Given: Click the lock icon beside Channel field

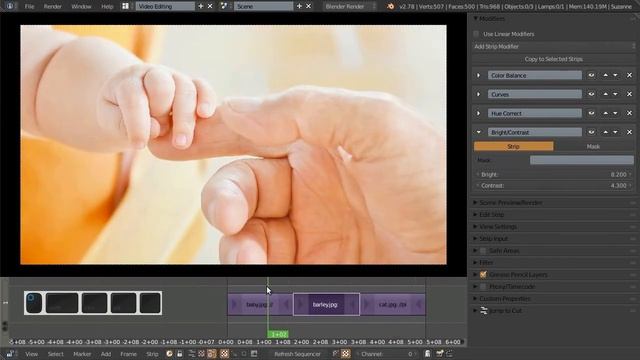Looking at the screenshot, I should tap(427, 353).
